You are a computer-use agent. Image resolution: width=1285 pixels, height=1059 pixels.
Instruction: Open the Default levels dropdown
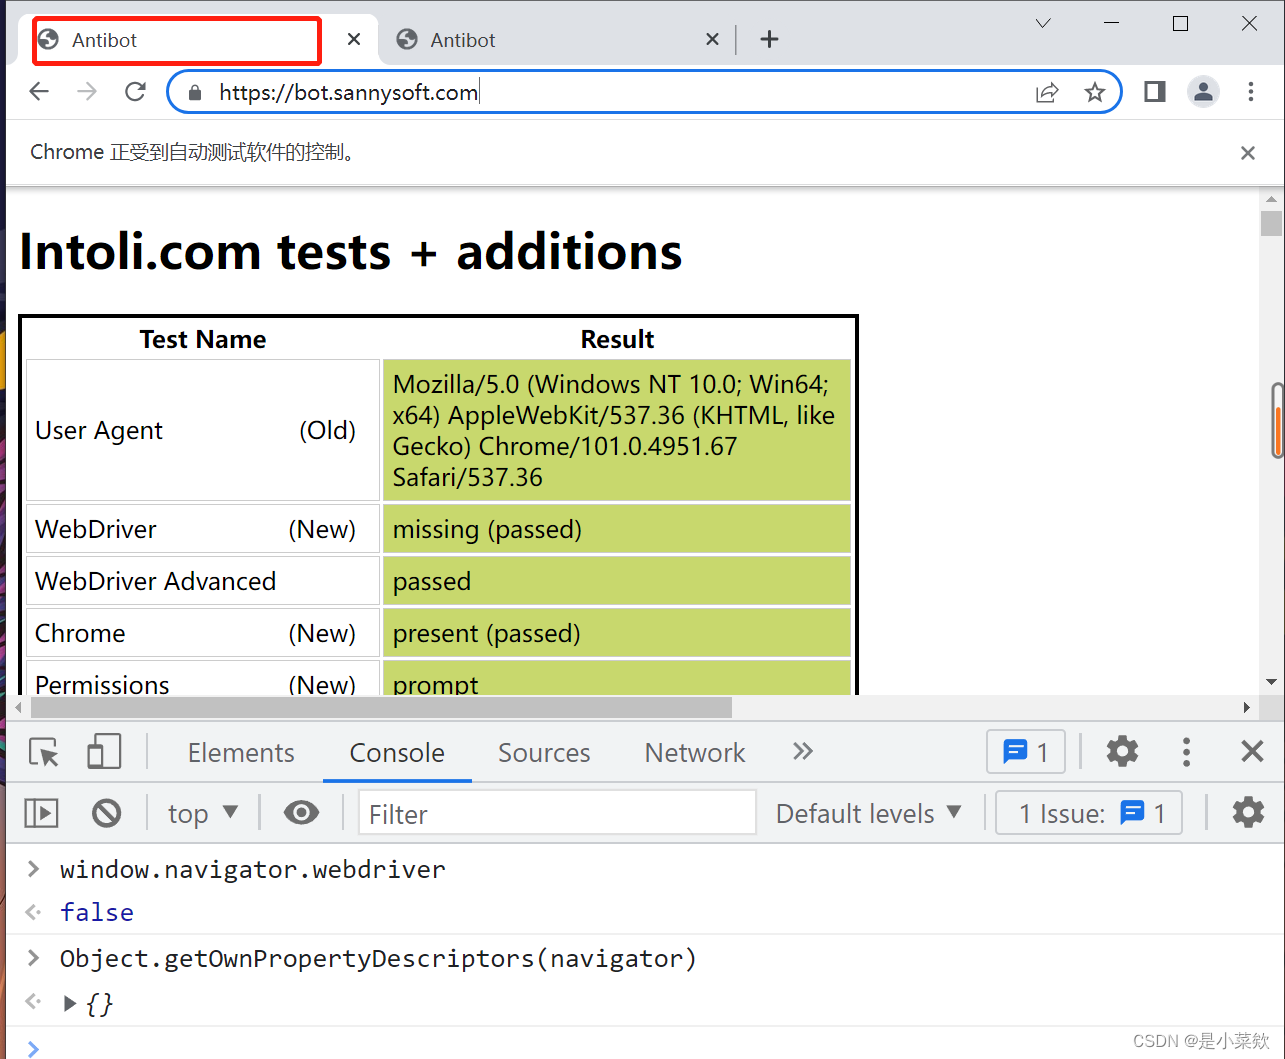(x=869, y=813)
